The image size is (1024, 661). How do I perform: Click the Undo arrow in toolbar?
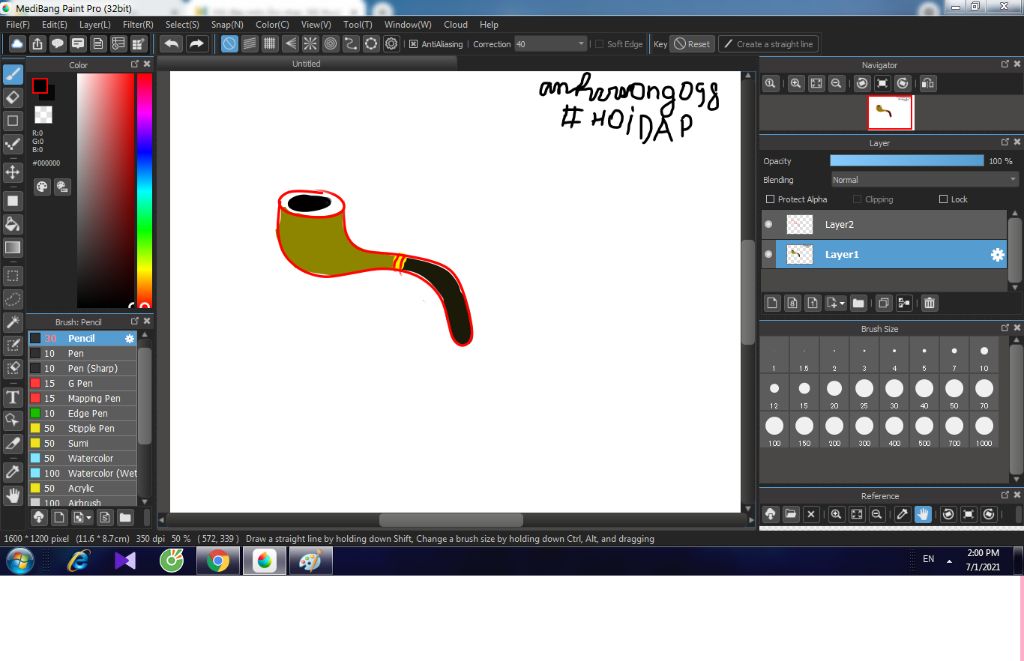[x=172, y=44]
